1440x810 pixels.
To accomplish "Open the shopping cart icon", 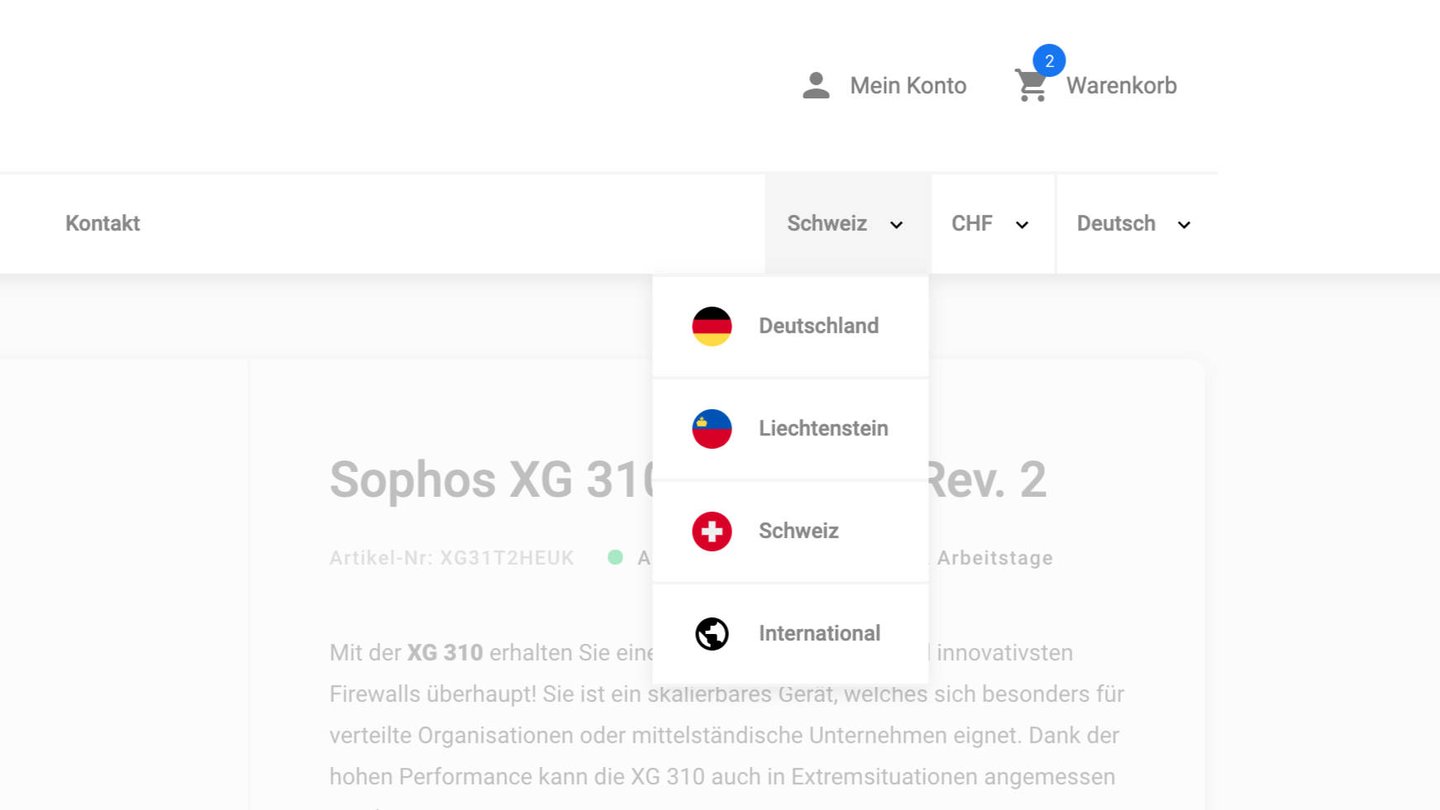I will coord(1030,86).
